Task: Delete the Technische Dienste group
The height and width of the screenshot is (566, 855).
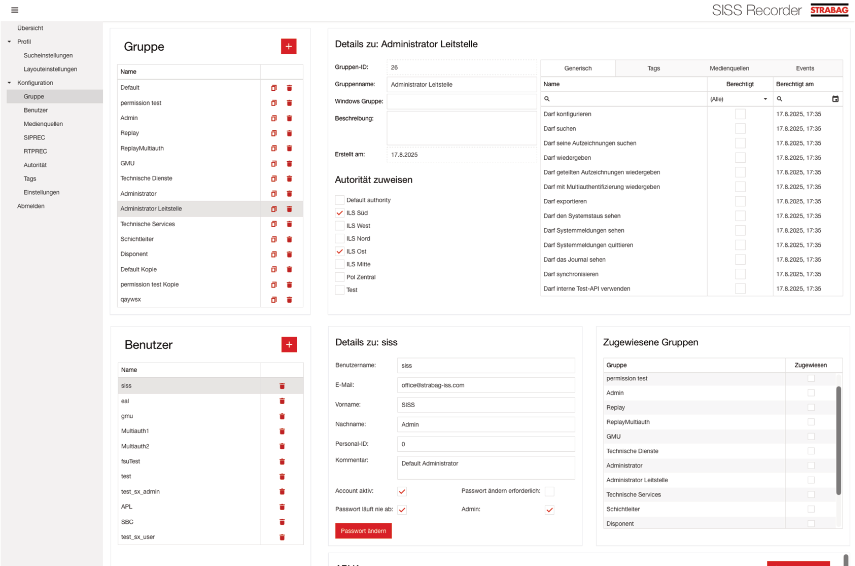Action: [x=290, y=178]
